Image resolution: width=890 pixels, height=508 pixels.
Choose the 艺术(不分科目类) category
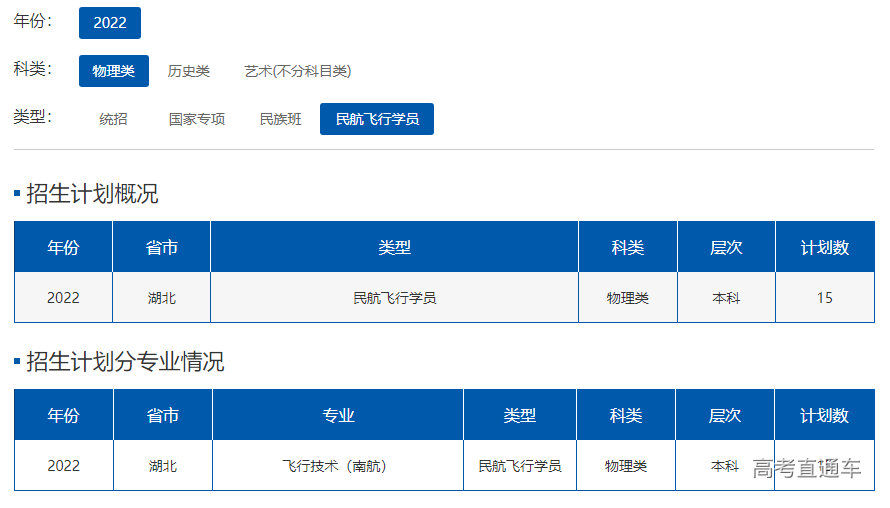coord(297,71)
